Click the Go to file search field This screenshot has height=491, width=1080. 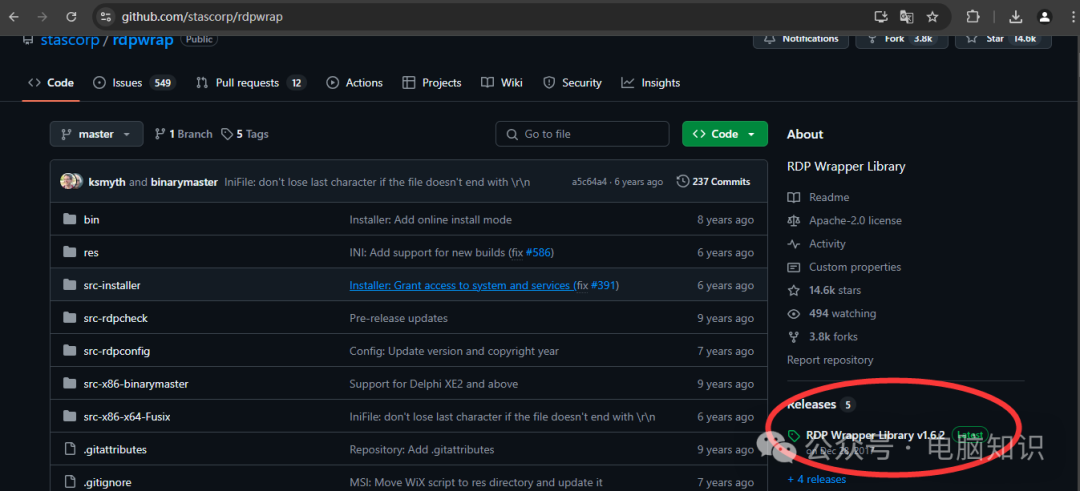click(x=582, y=134)
